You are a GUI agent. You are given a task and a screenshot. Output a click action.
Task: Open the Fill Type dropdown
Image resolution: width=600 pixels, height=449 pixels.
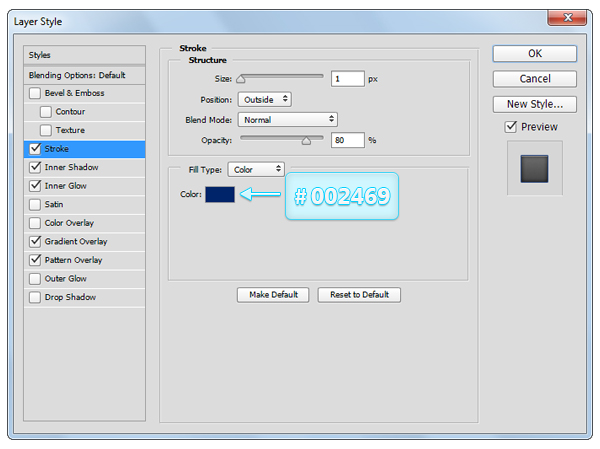point(256,170)
